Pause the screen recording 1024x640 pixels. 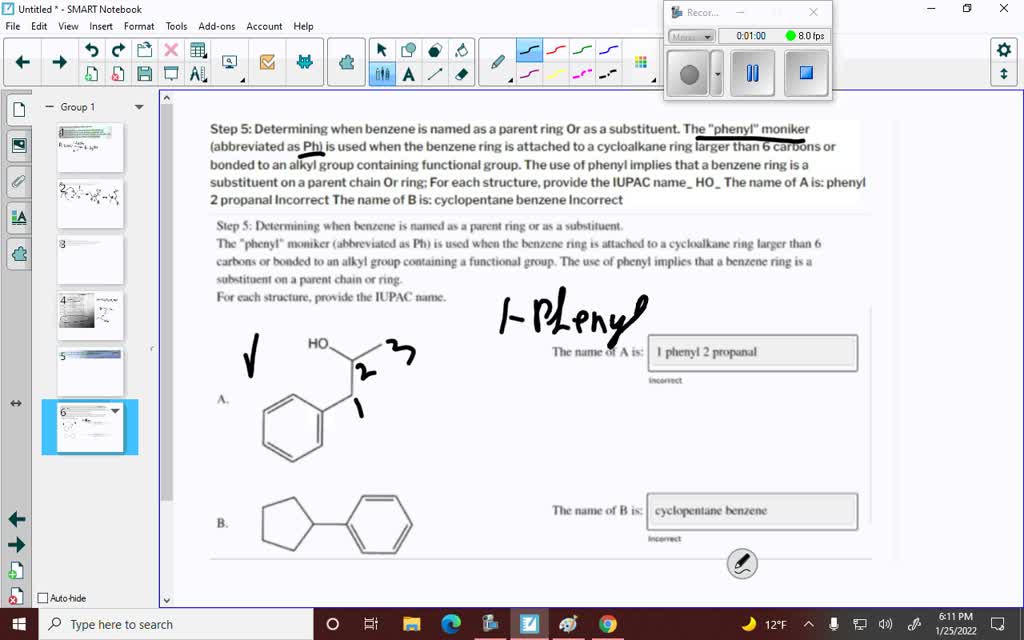click(753, 71)
